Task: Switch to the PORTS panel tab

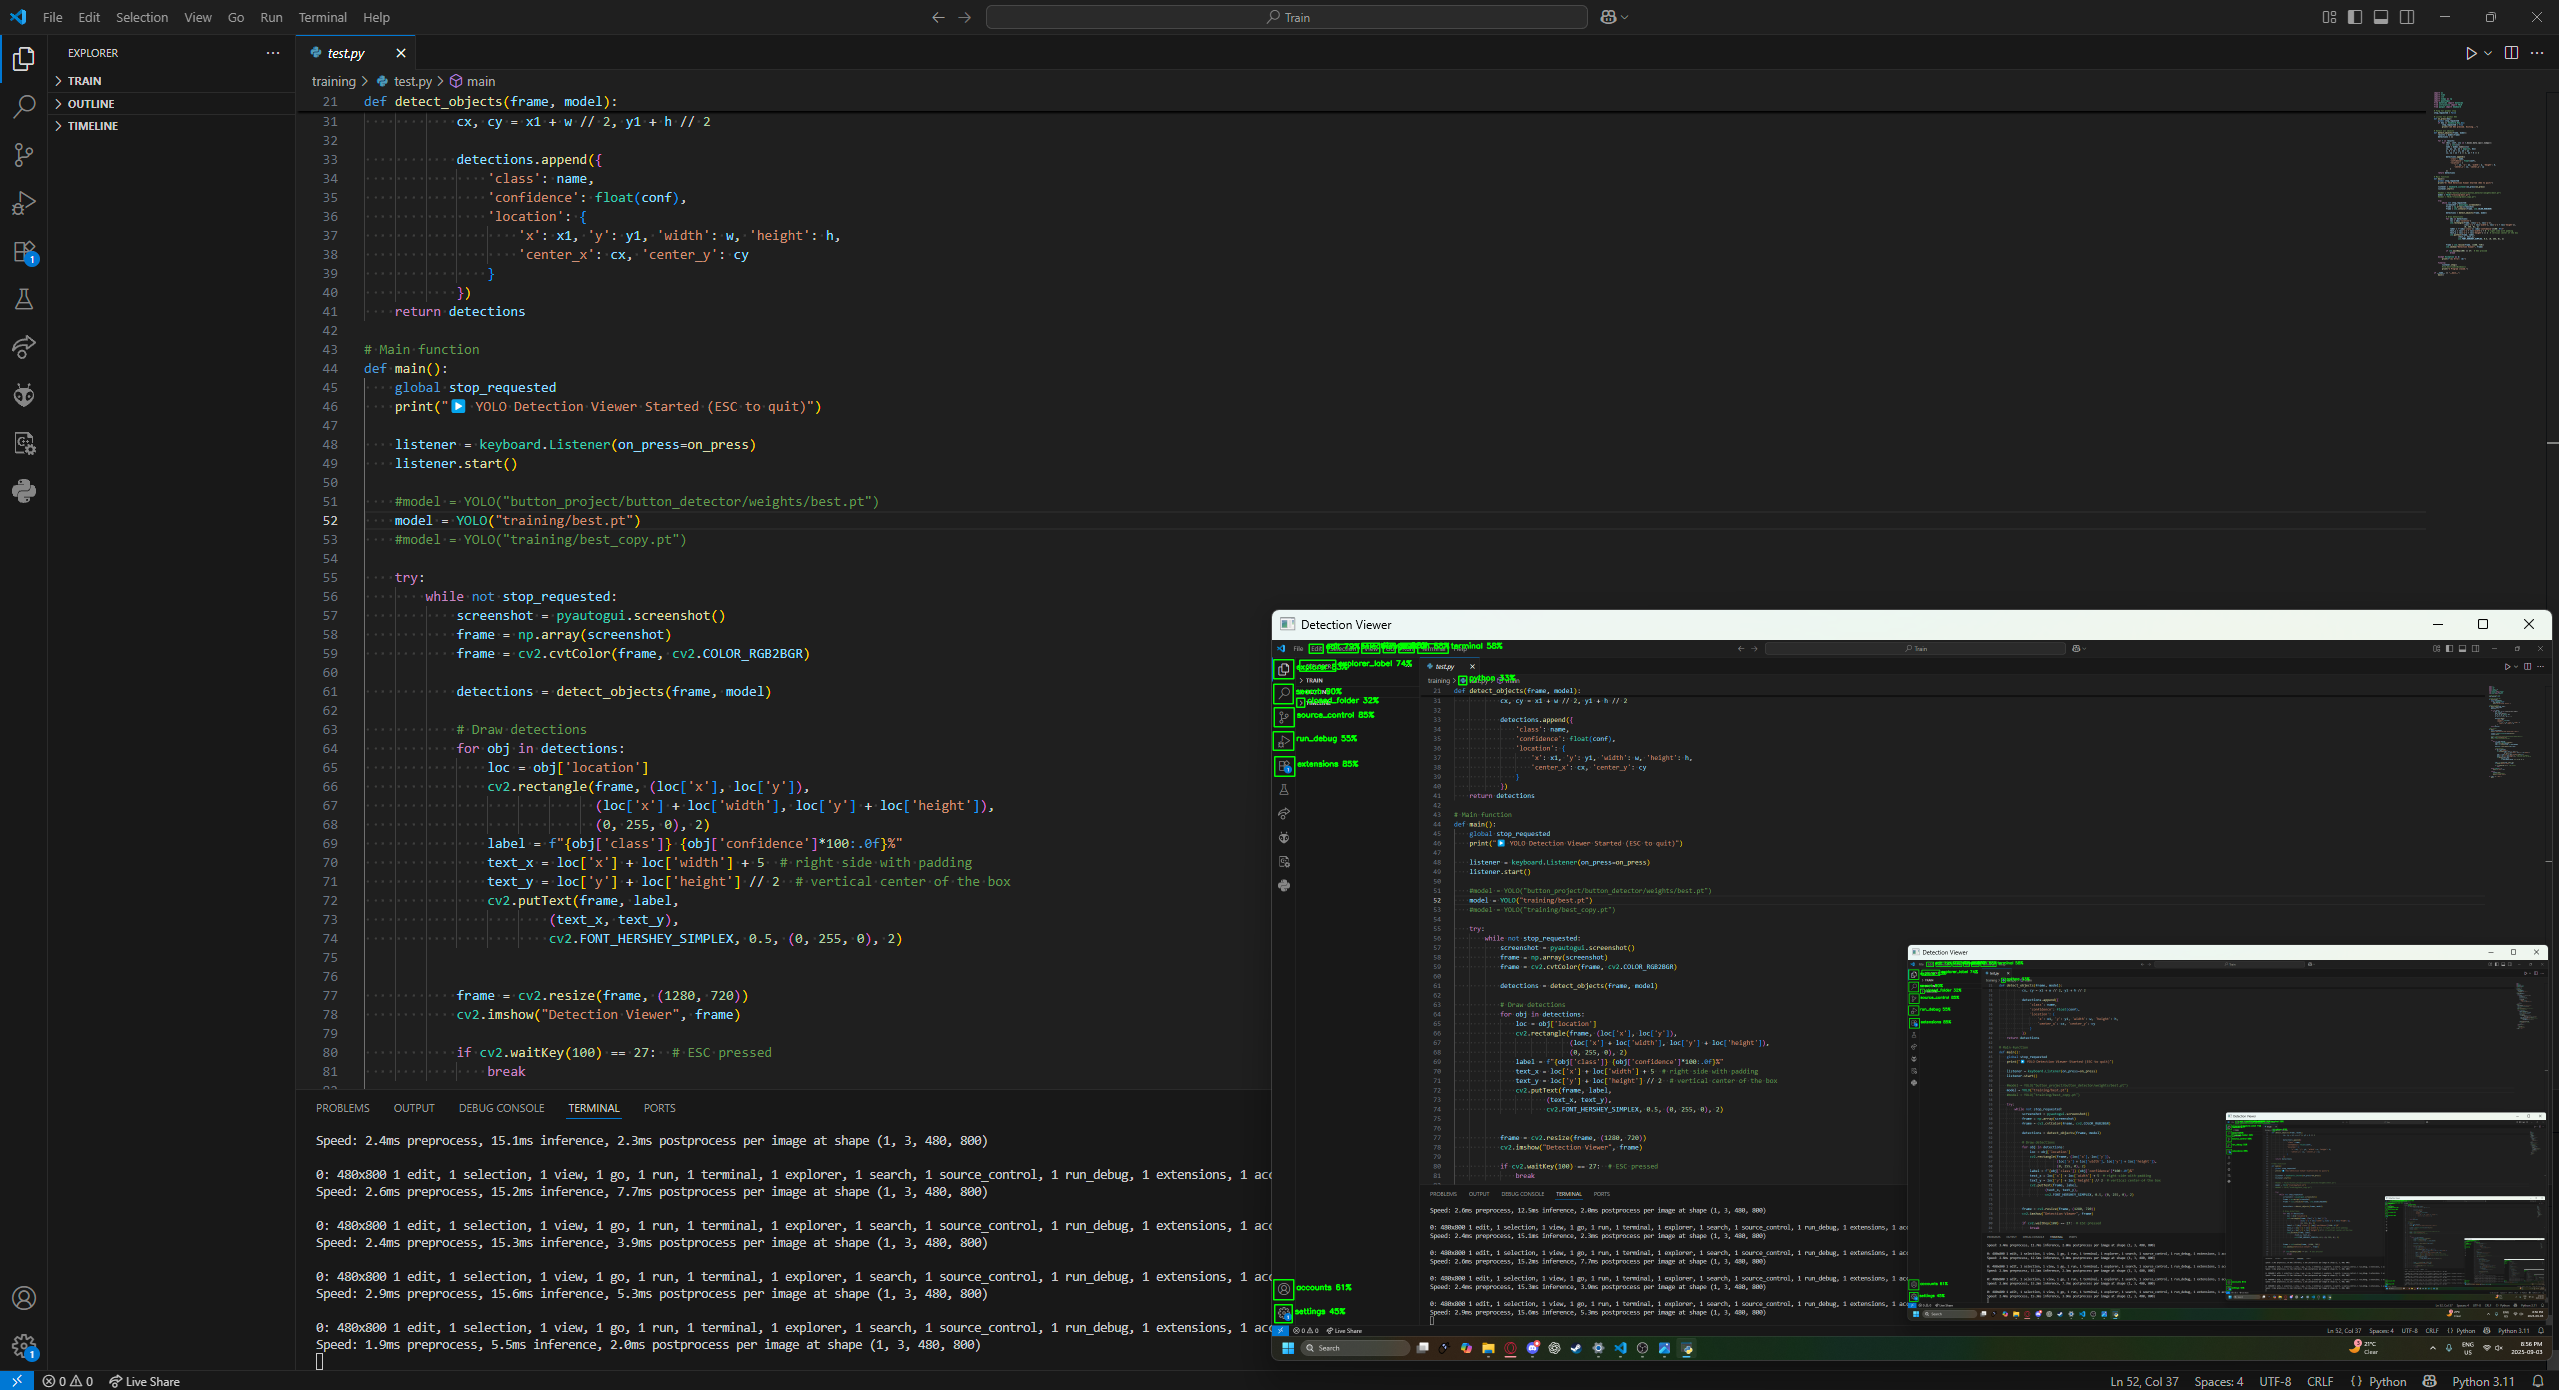Action: click(659, 1108)
